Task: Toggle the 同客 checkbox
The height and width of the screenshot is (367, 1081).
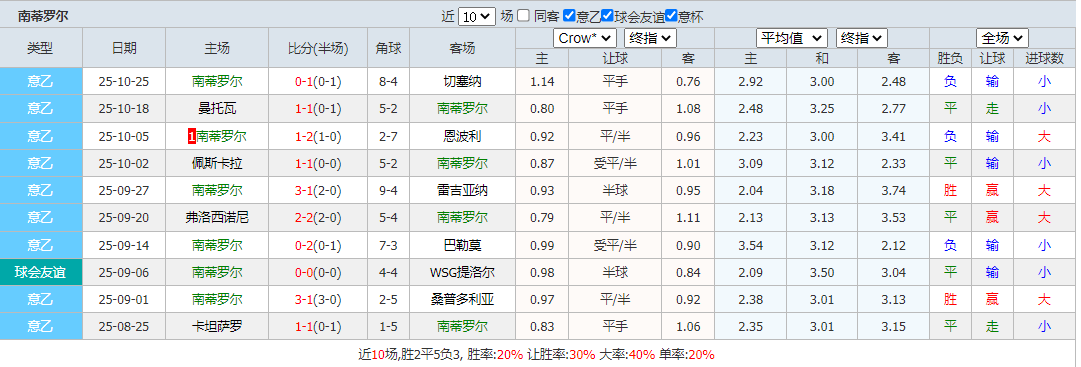Action: (x=524, y=15)
